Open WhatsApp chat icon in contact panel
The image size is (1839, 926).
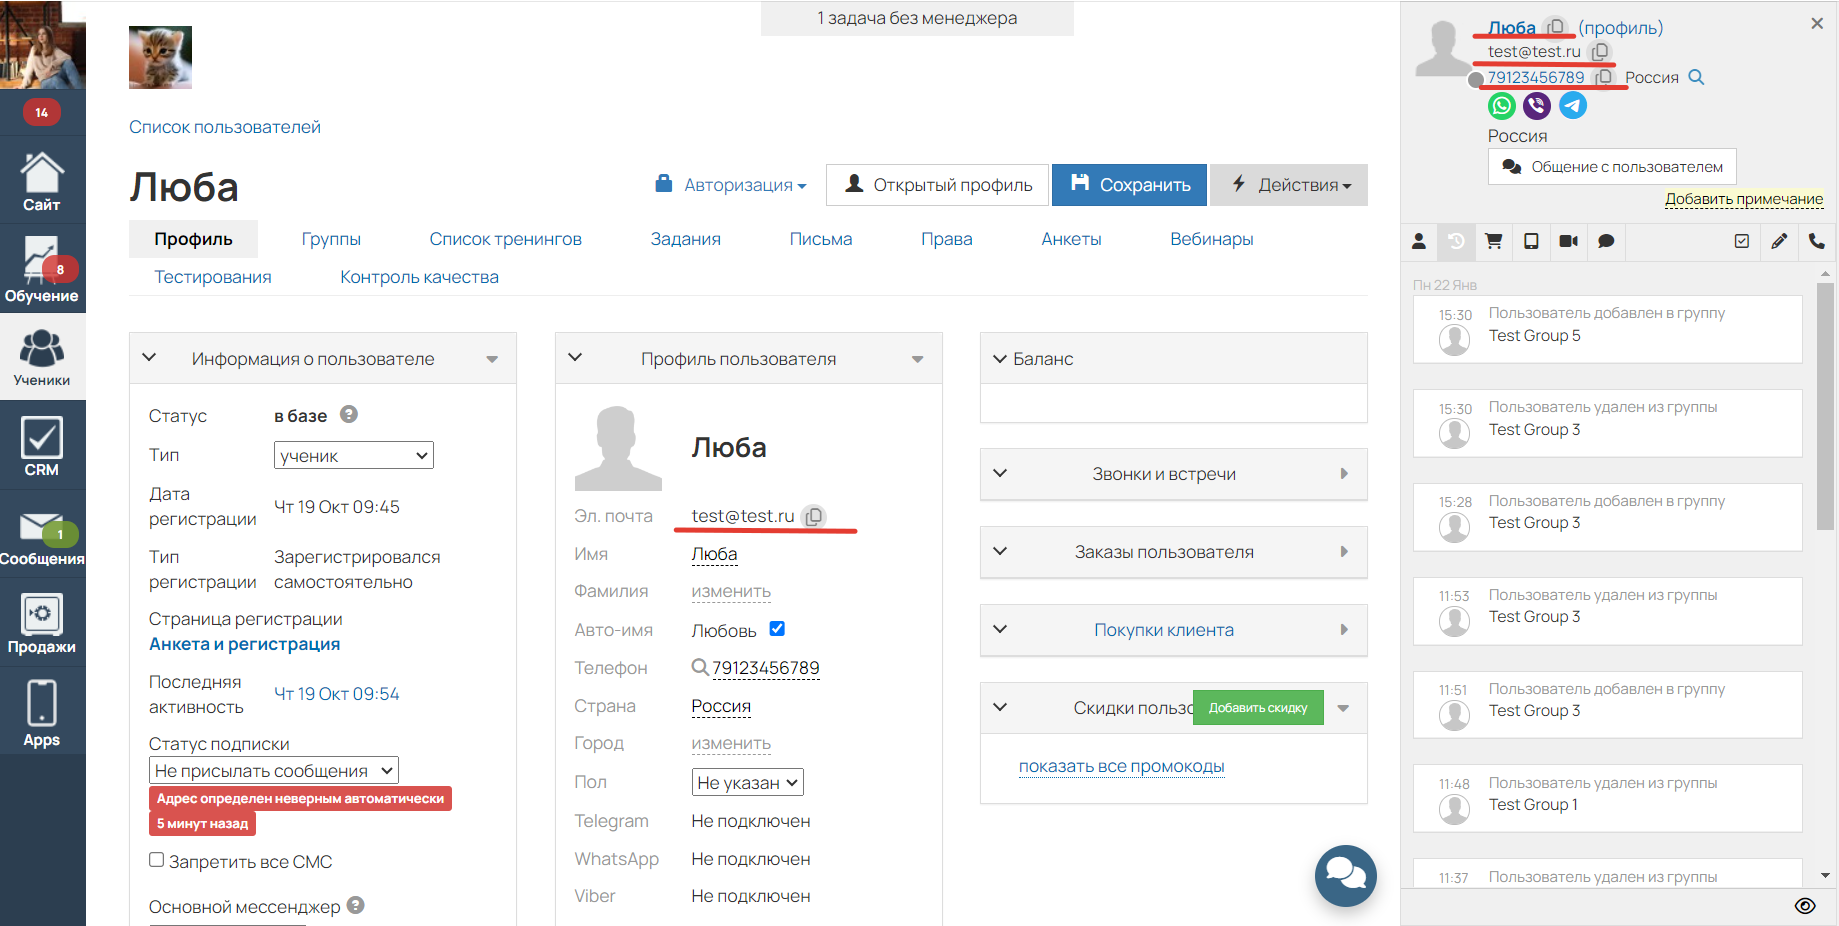[x=1501, y=106]
